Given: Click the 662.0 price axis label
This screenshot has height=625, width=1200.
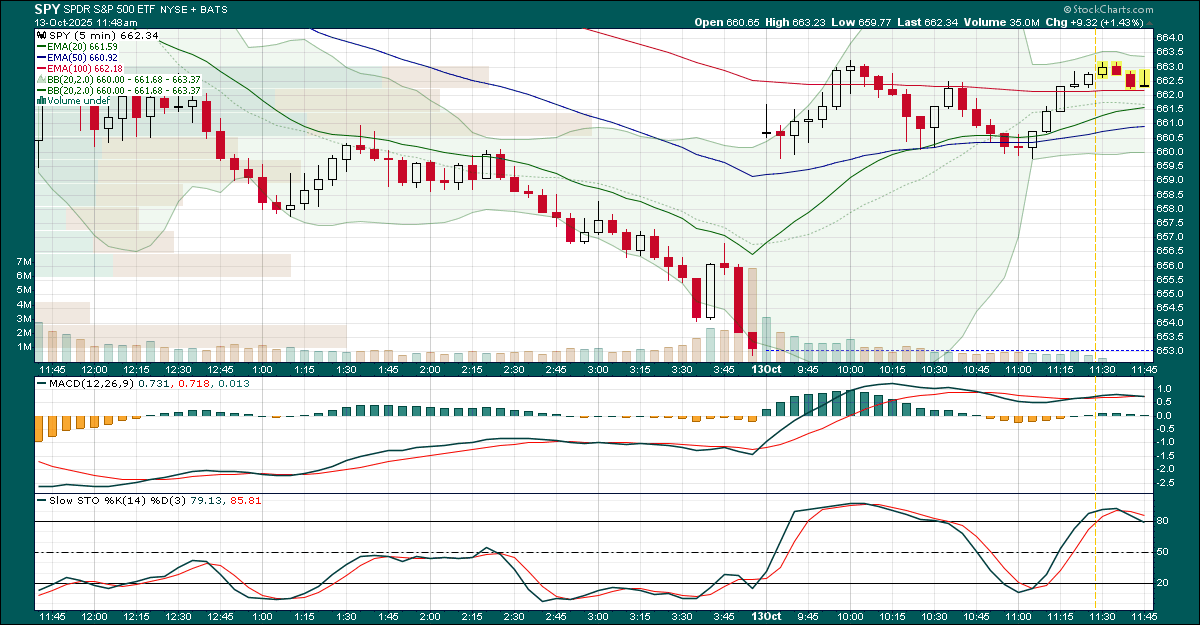Looking at the screenshot, I should coord(1169,94).
